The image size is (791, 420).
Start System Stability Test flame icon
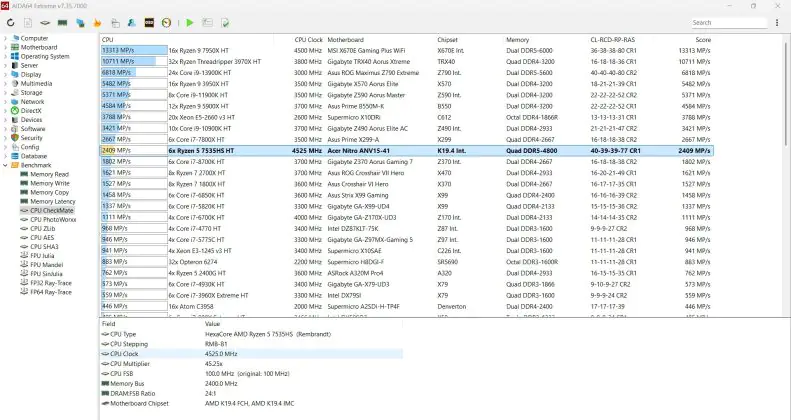click(x=97, y=23)
